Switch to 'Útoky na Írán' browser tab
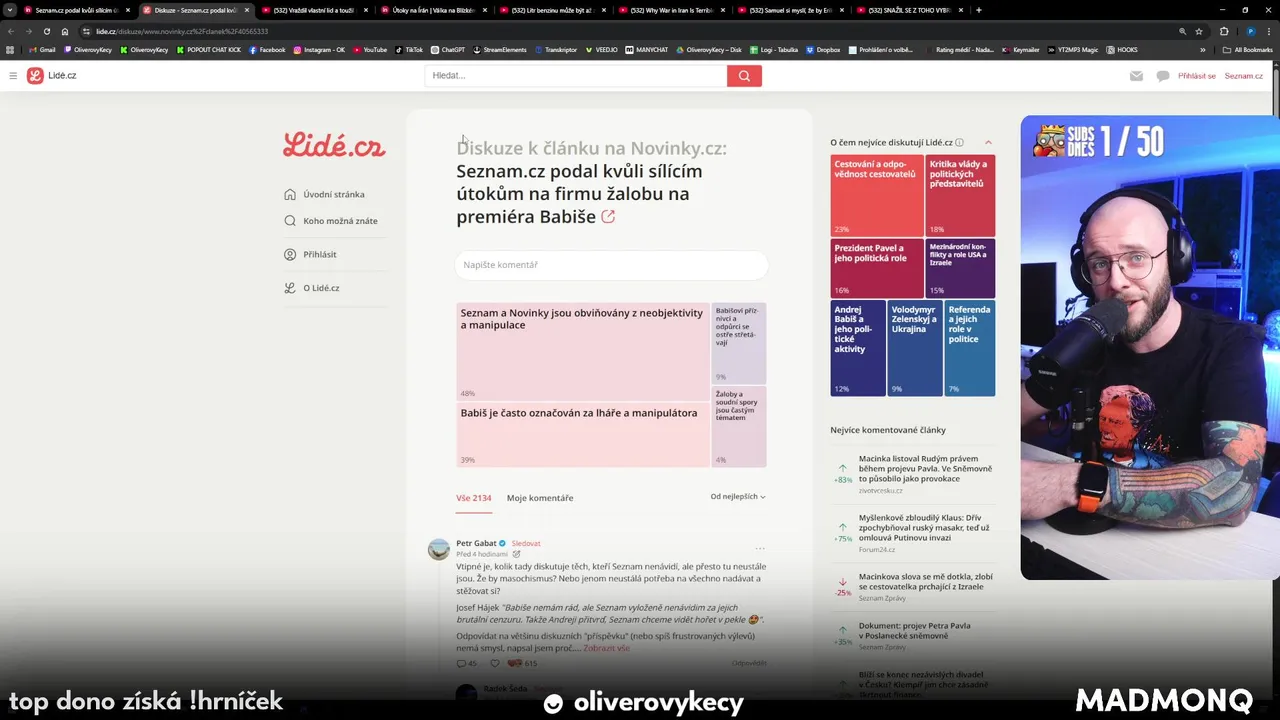 (x=433, y=10)
